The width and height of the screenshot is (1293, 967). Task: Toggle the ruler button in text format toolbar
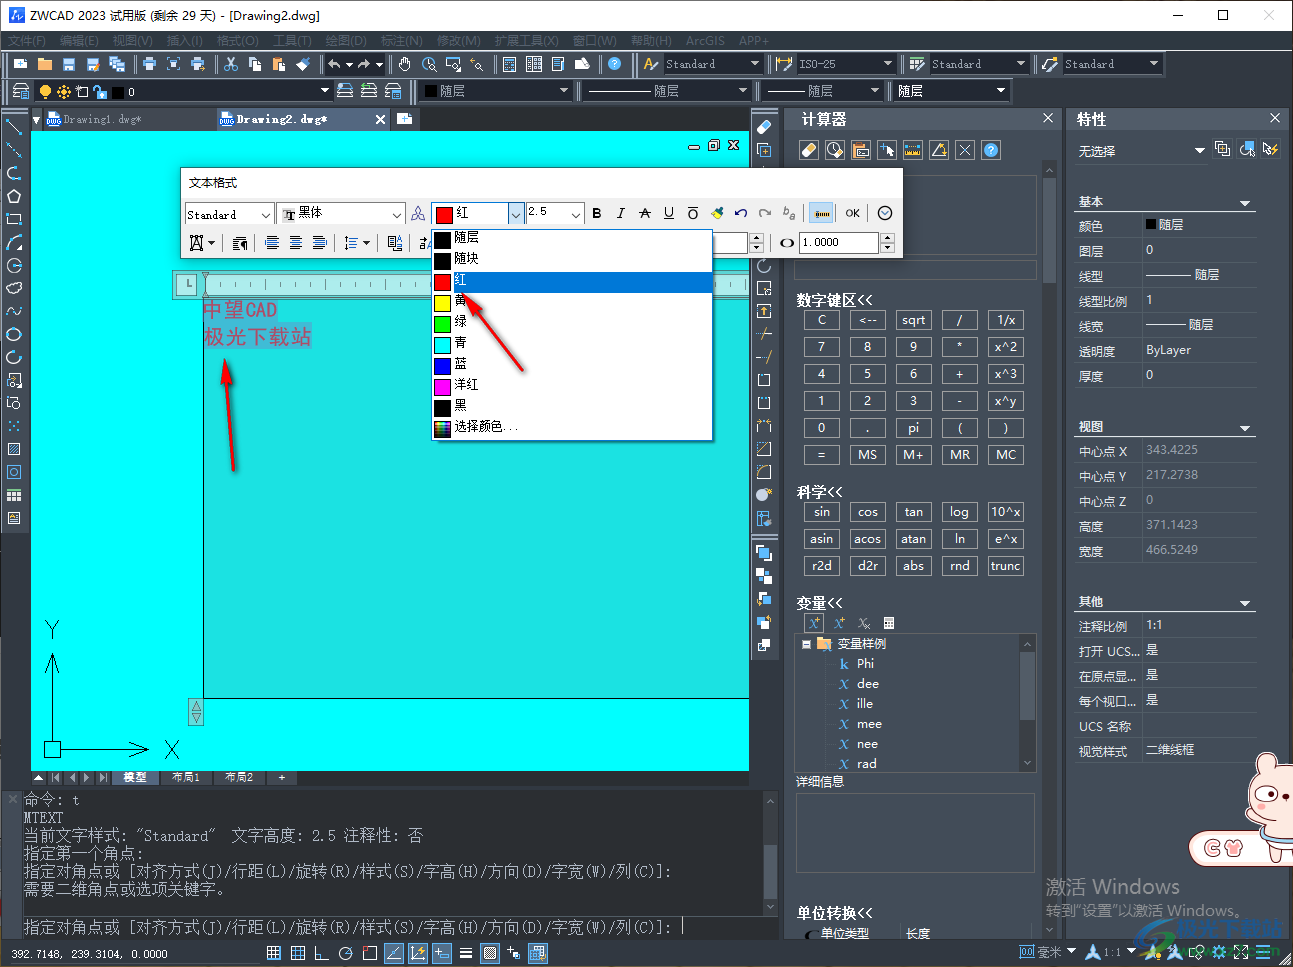click(821, 213)
